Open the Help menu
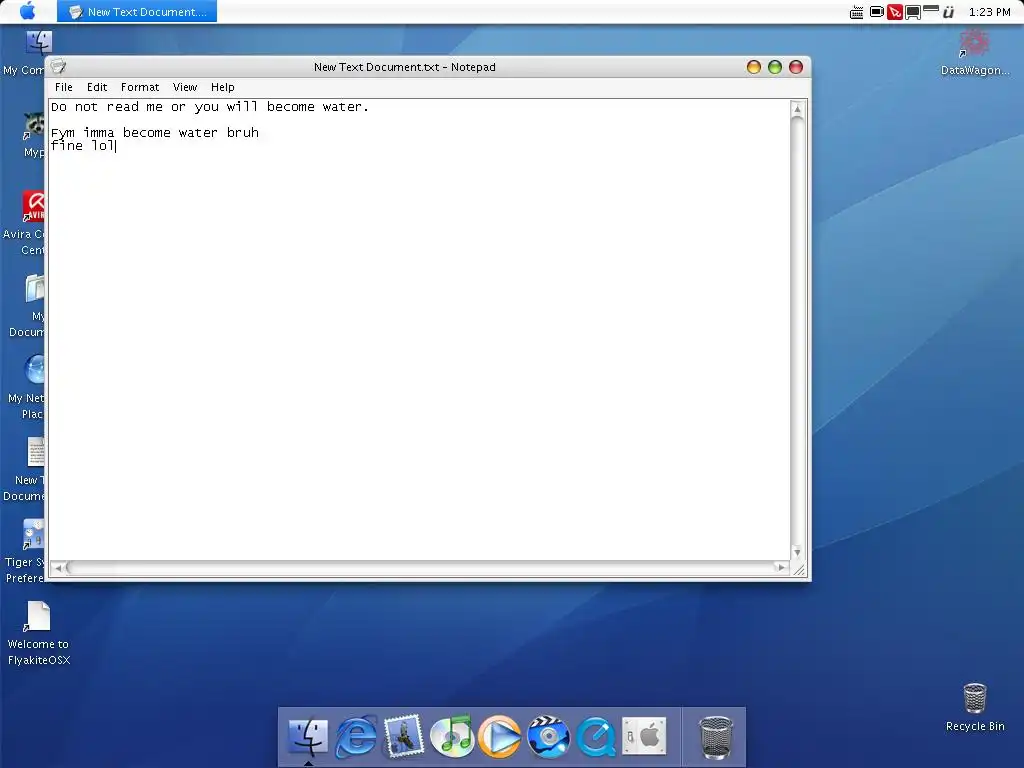Image resolution: width=1024 pixels, height=768 pixels. coord(223,87)
